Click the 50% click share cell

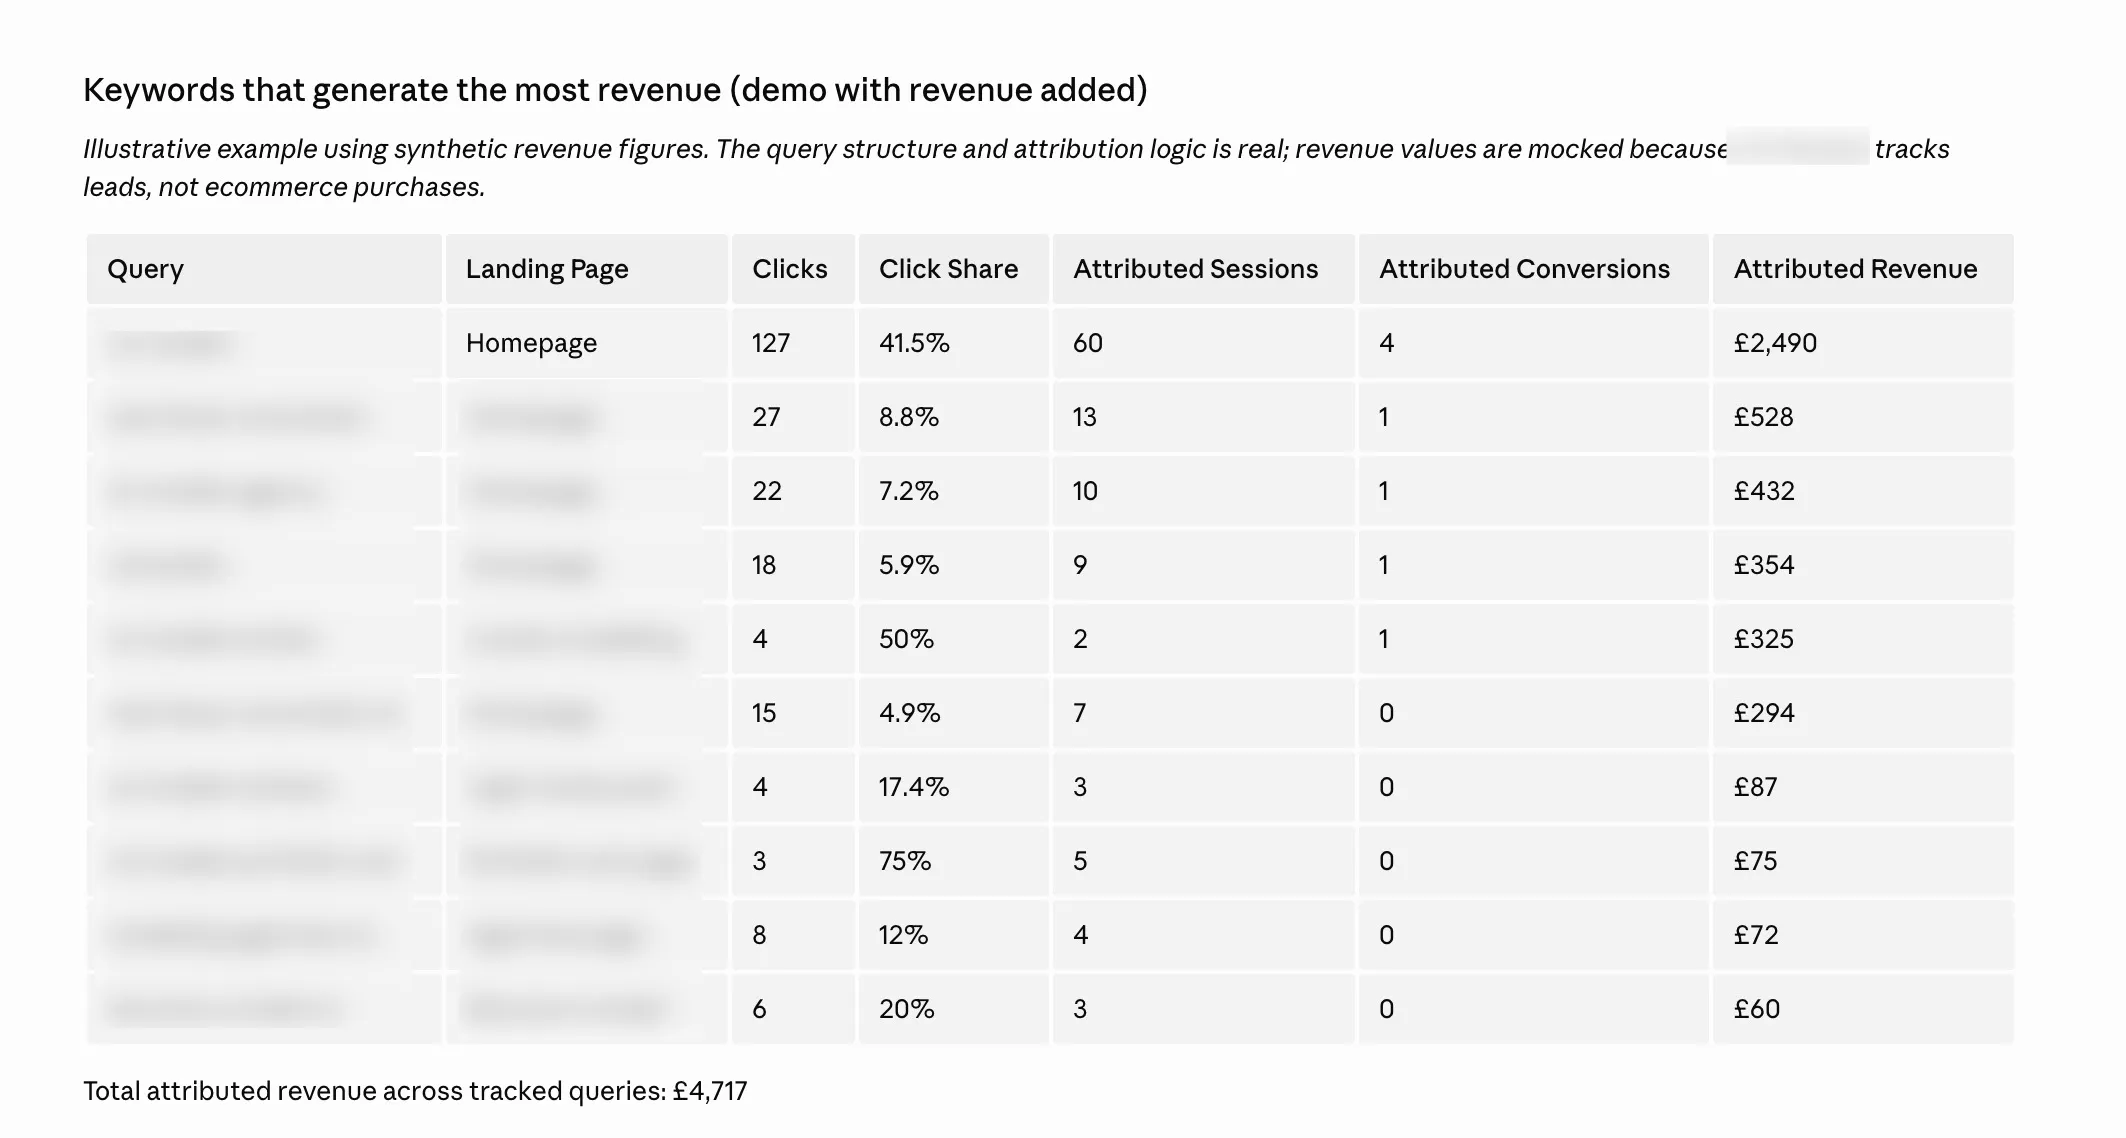906,639
